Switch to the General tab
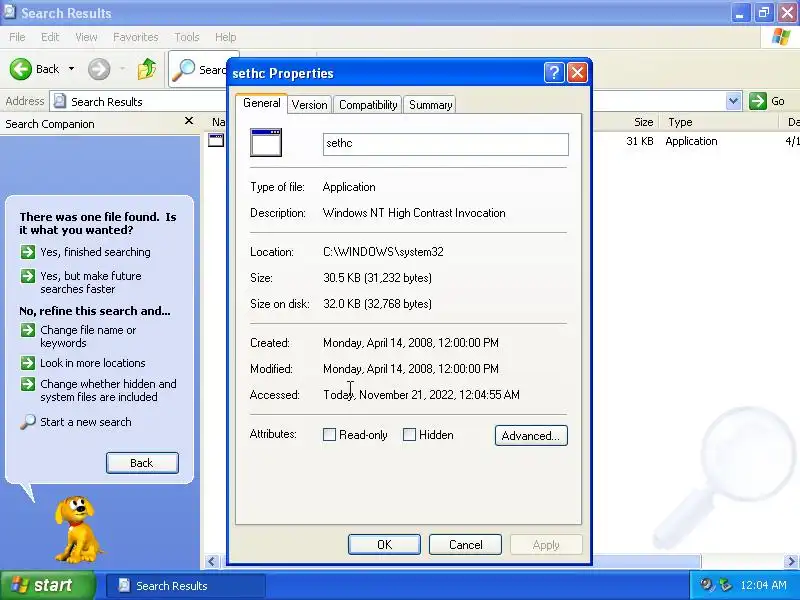 click(x=261, y=103)
